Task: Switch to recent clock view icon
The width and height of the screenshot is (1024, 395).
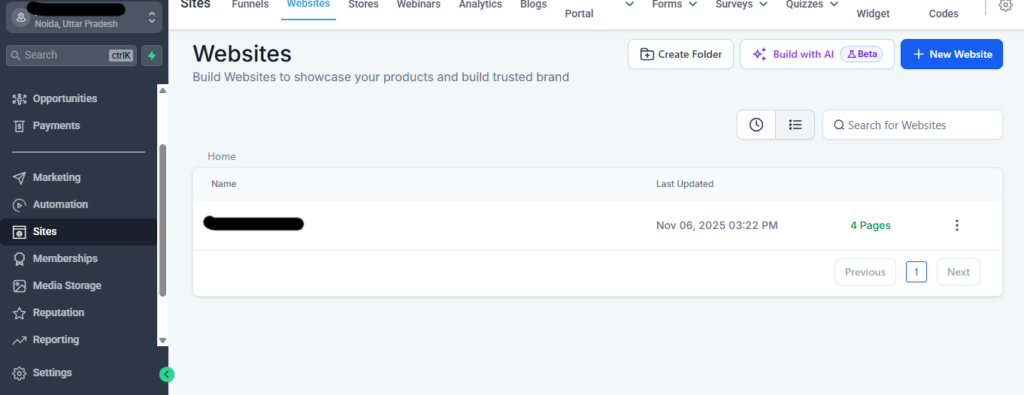Action: pyautogui.click(x=756, y=125)
